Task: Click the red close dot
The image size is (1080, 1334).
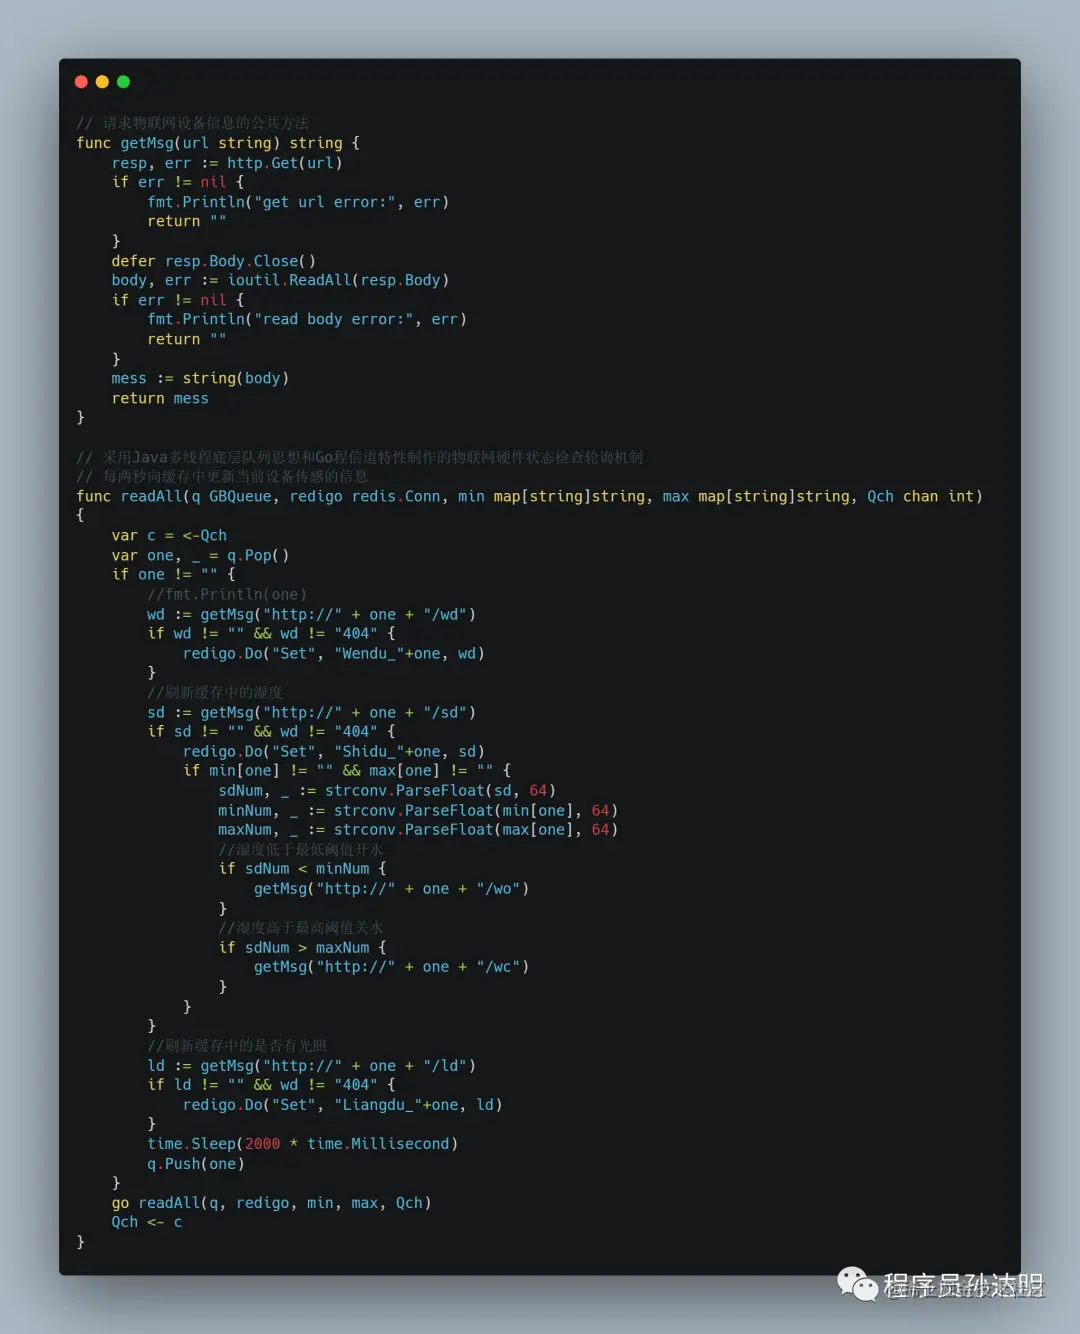Action: [x=81, y=82]
